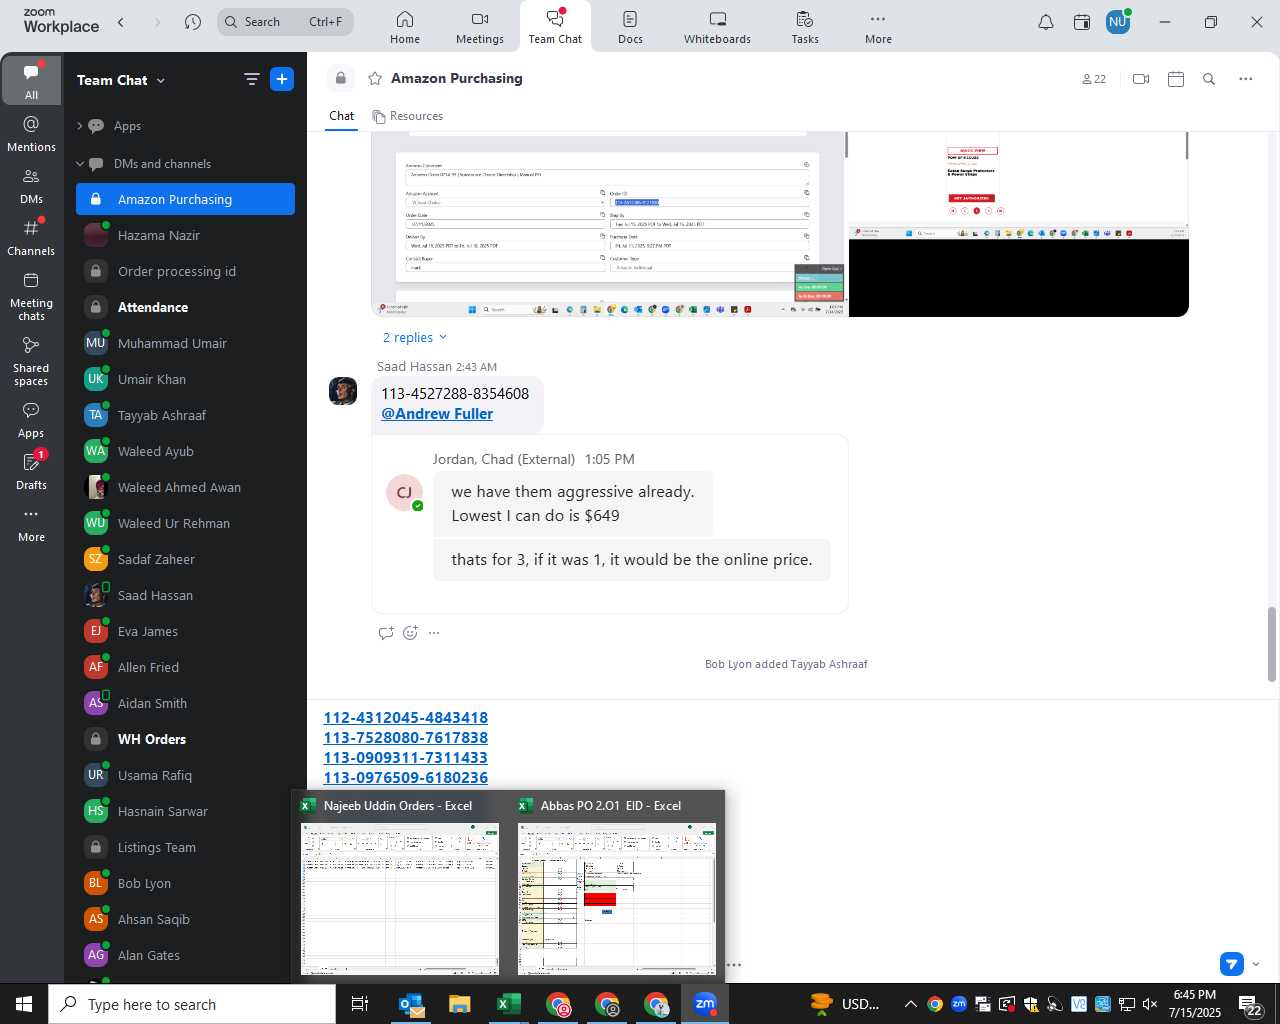Open the send options dropdown arrow

[1256, 965]
